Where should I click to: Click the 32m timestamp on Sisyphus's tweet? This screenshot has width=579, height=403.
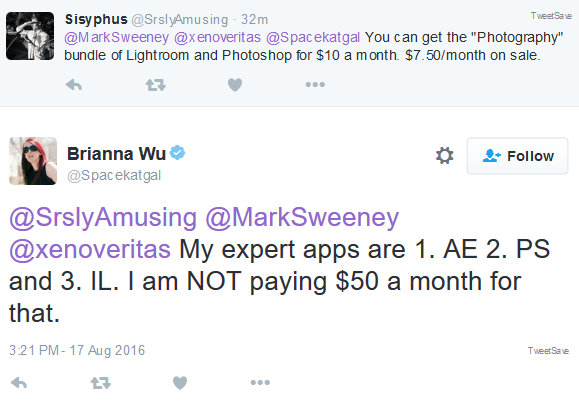(254, 20)
